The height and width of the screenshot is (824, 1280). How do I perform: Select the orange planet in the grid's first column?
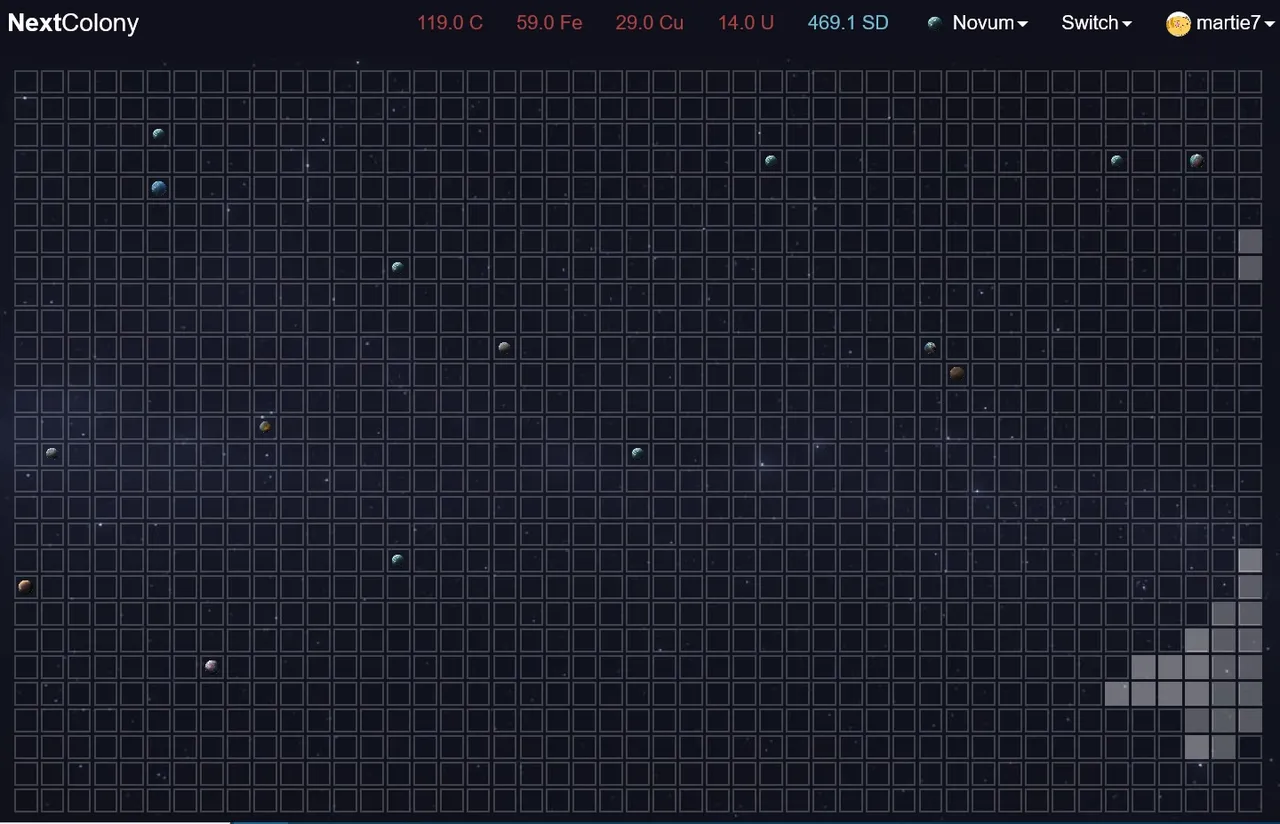(x=25, y=586)
